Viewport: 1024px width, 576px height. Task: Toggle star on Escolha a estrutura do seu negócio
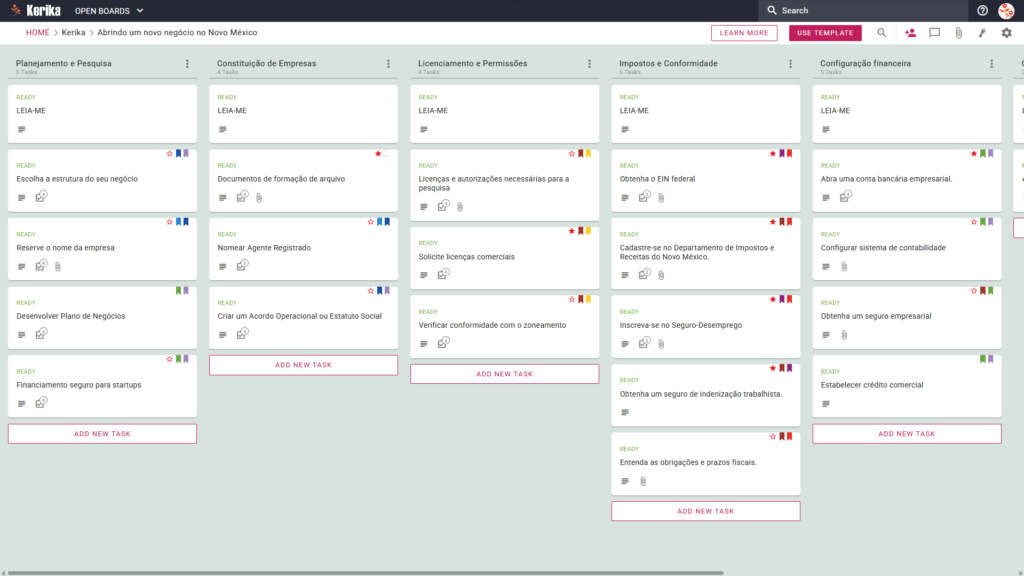tap(170, 153)
